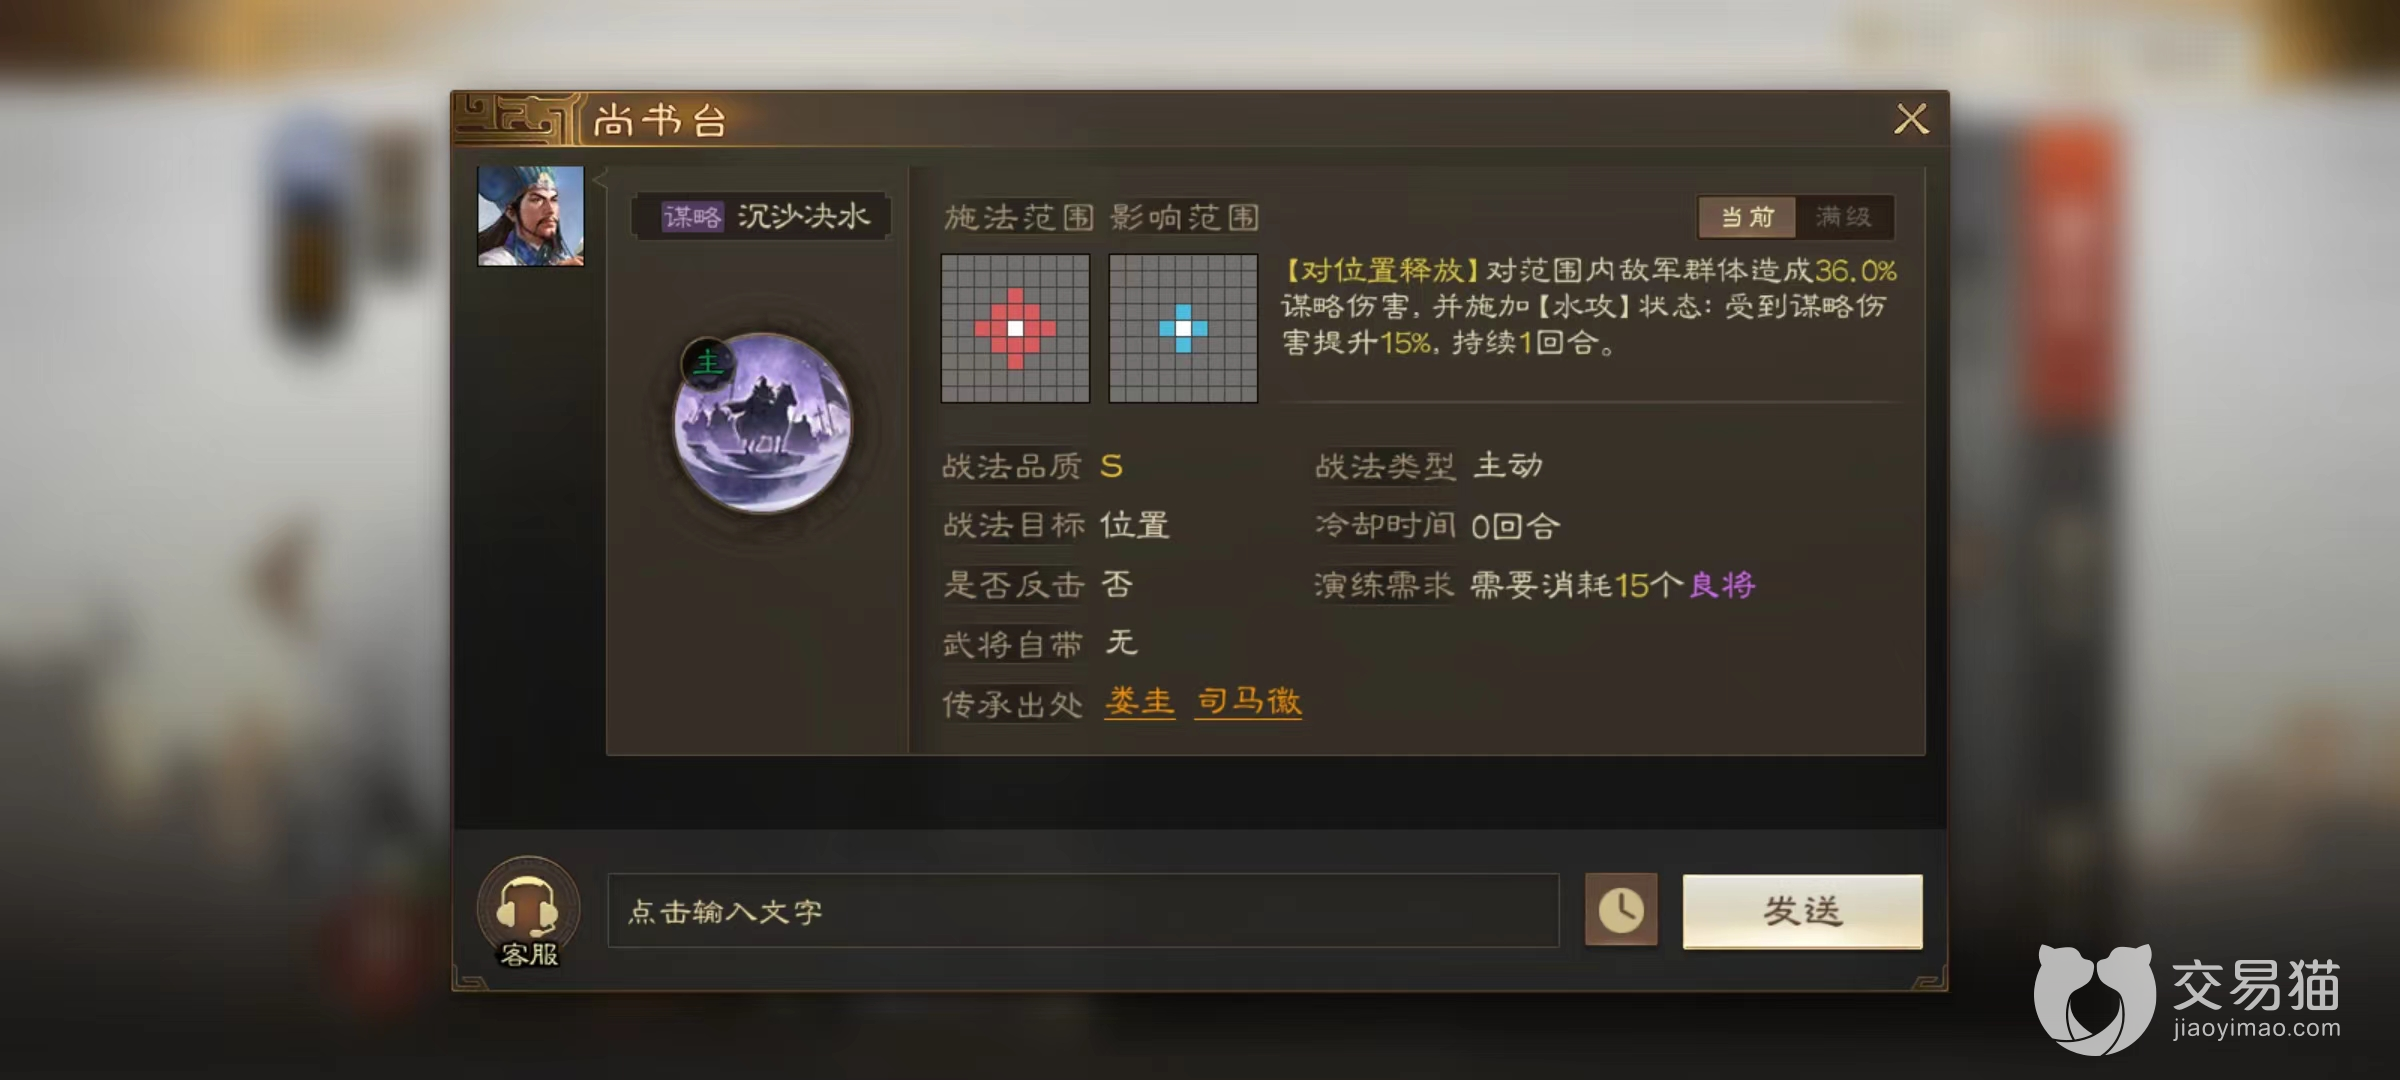Select the 沉沙决水 skill name label
Image resolution: width=2400 pixels, height=1080 pixels.
coord(804,216)
